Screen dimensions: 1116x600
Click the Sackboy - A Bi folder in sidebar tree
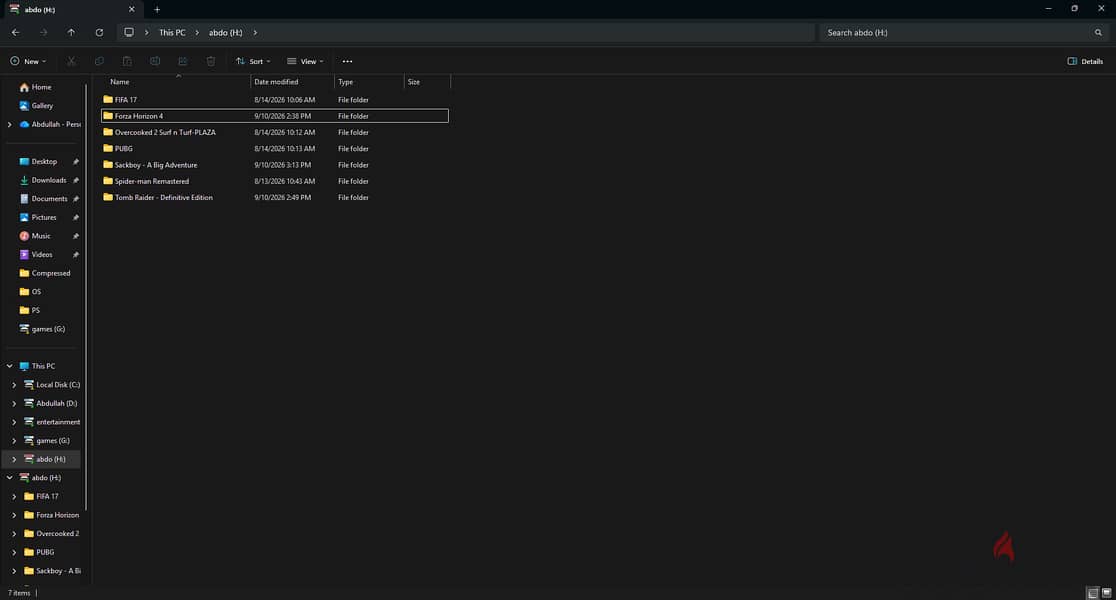pyautogui.click(x=52, y=571)
